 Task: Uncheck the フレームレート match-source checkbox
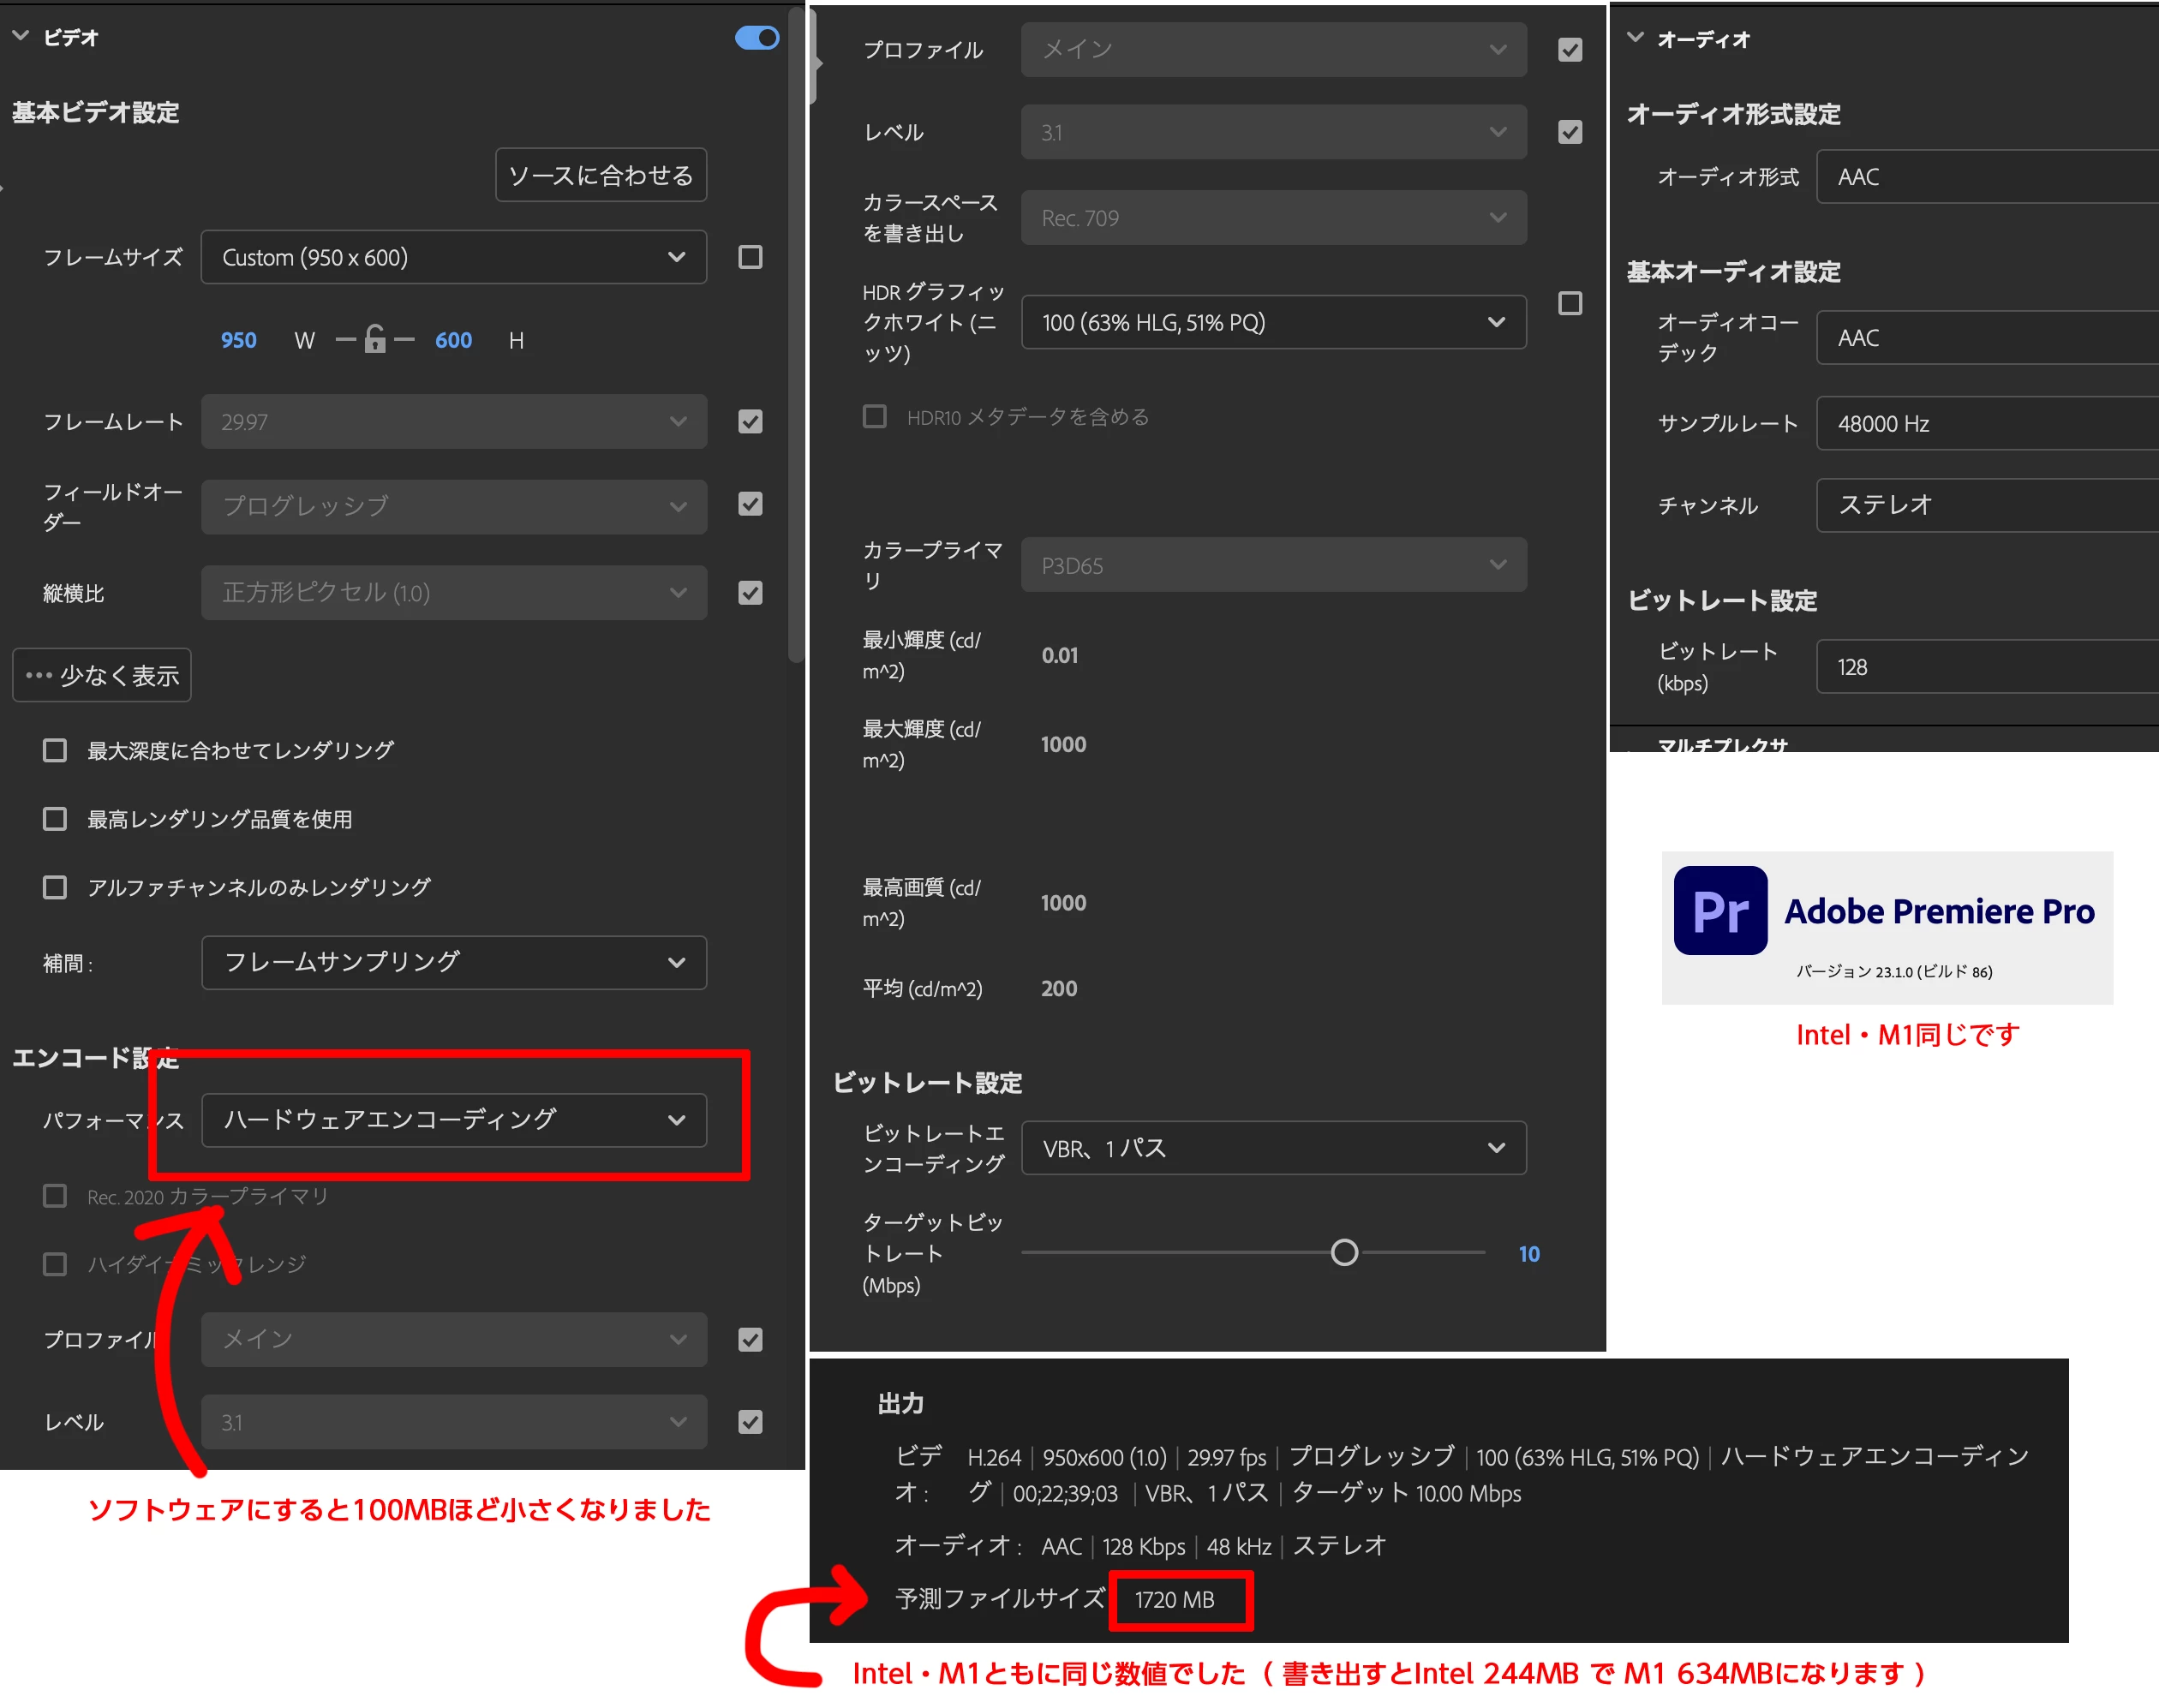(750, 421)
